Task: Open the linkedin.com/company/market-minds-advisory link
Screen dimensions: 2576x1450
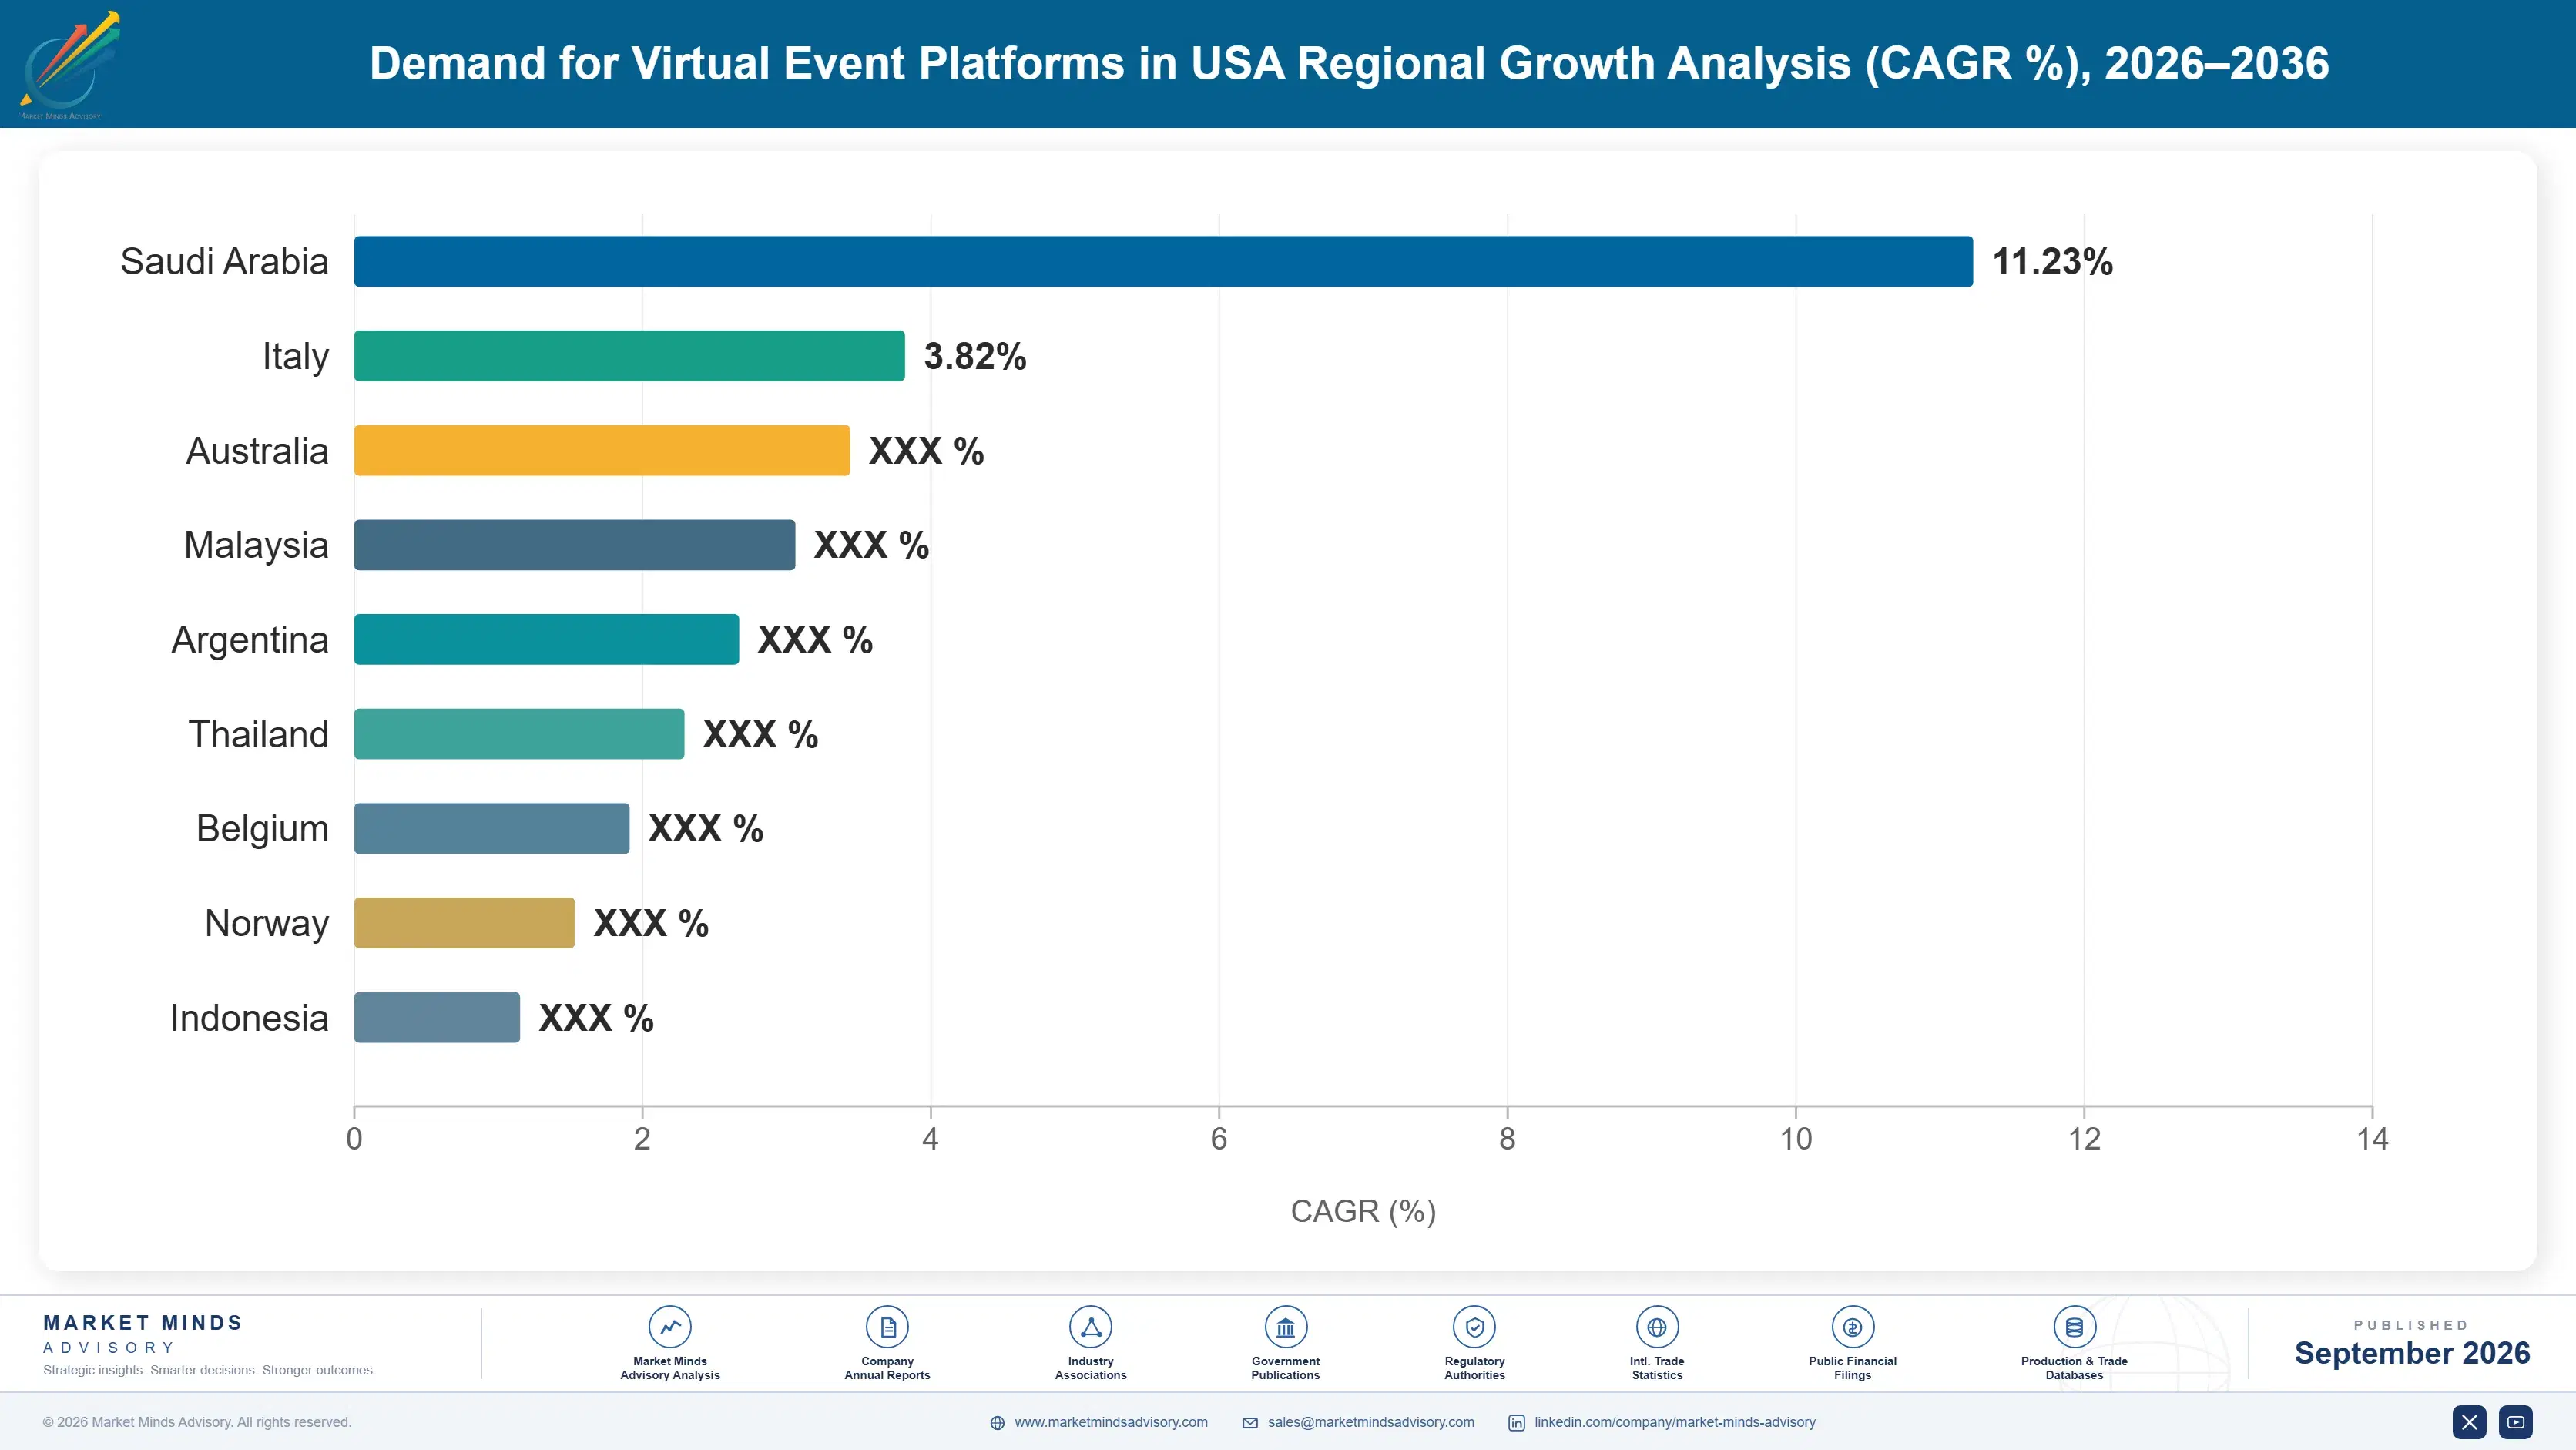Action: [1675, 1422]
